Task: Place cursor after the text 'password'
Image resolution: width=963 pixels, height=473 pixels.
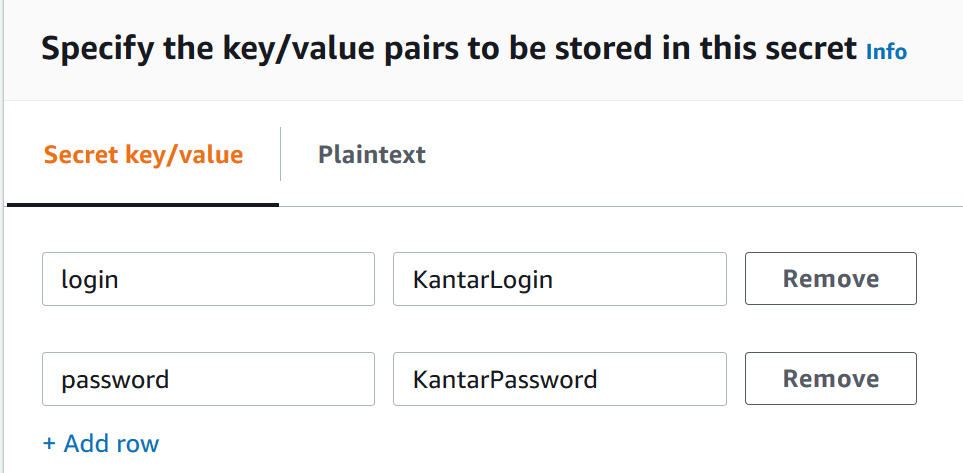Action: point(171,379)
